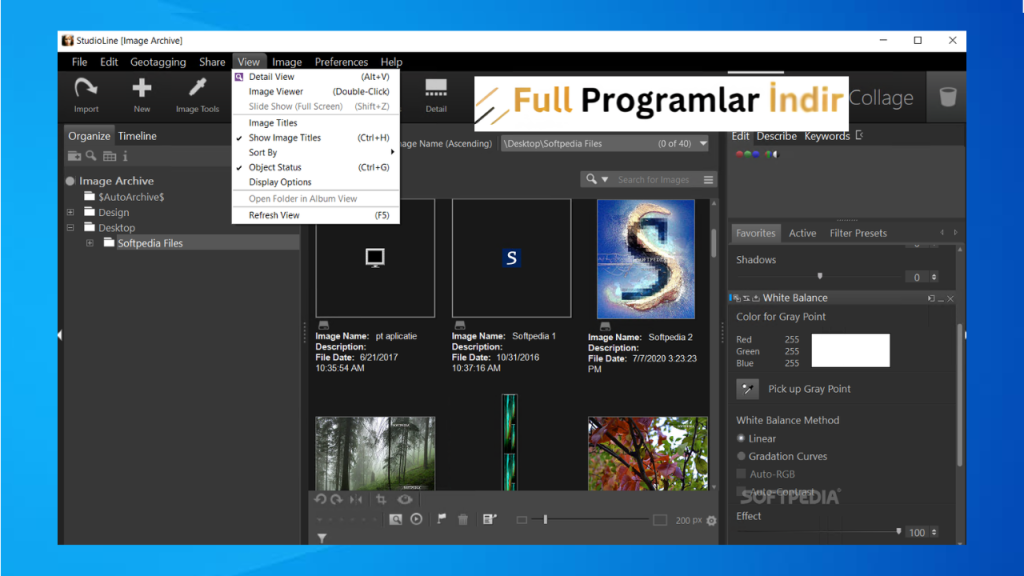Click the pop-out icon next to Keywords

[859, 135]
